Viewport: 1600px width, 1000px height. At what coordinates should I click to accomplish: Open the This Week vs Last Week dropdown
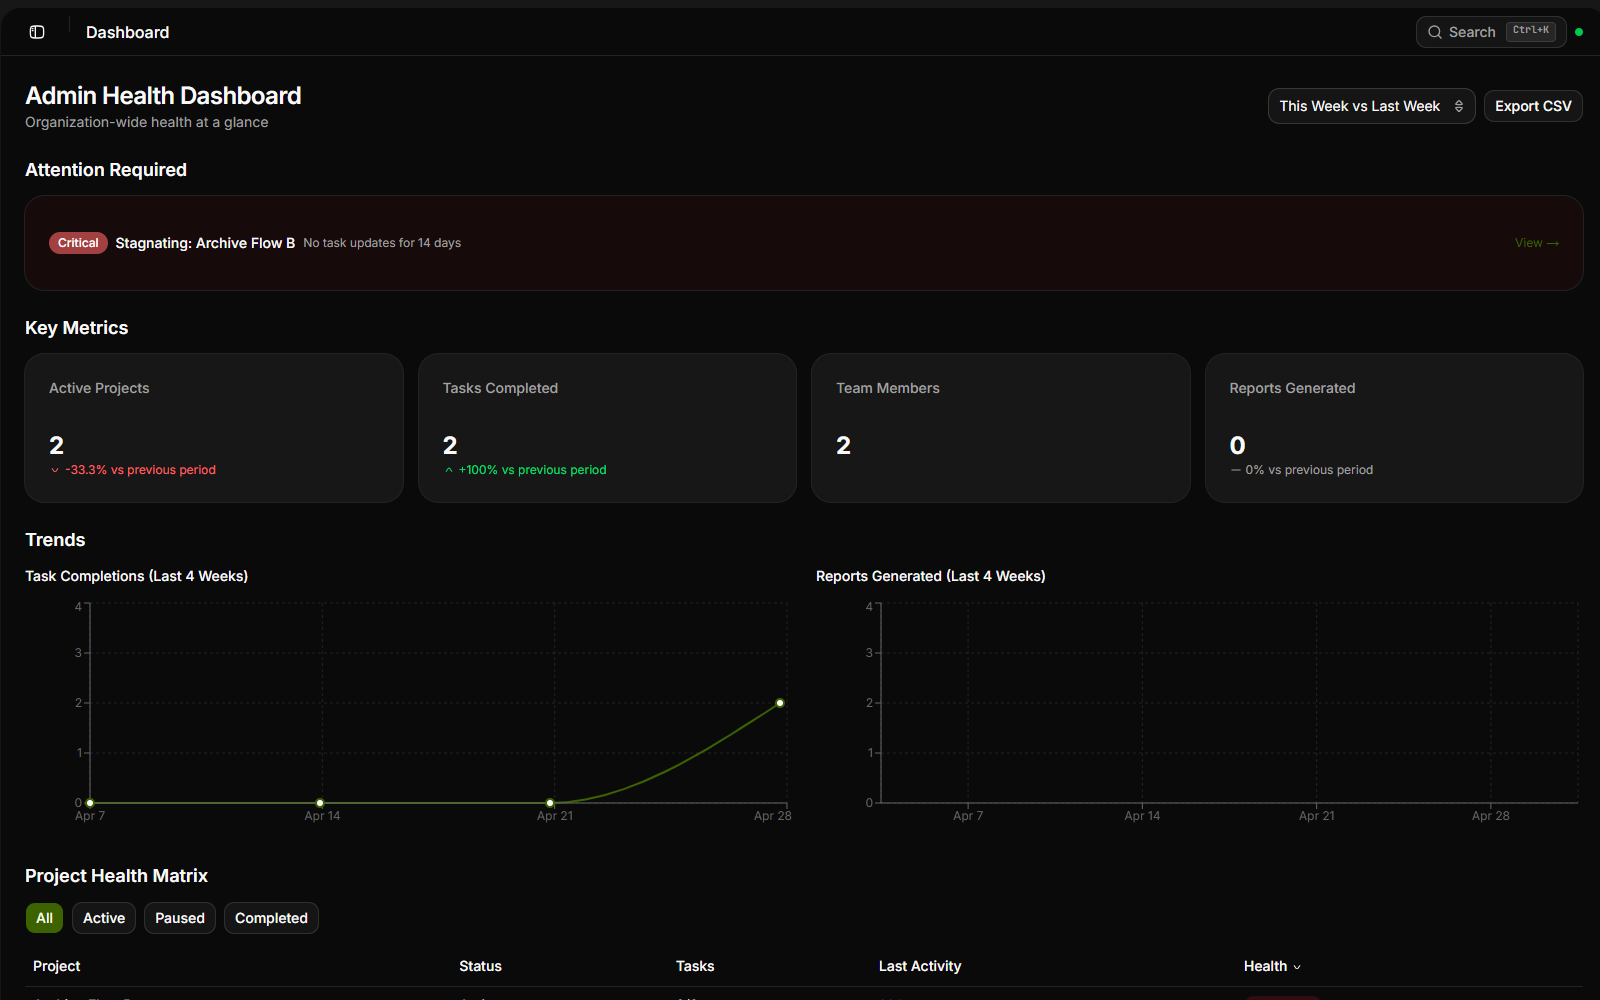[1371, 106]
